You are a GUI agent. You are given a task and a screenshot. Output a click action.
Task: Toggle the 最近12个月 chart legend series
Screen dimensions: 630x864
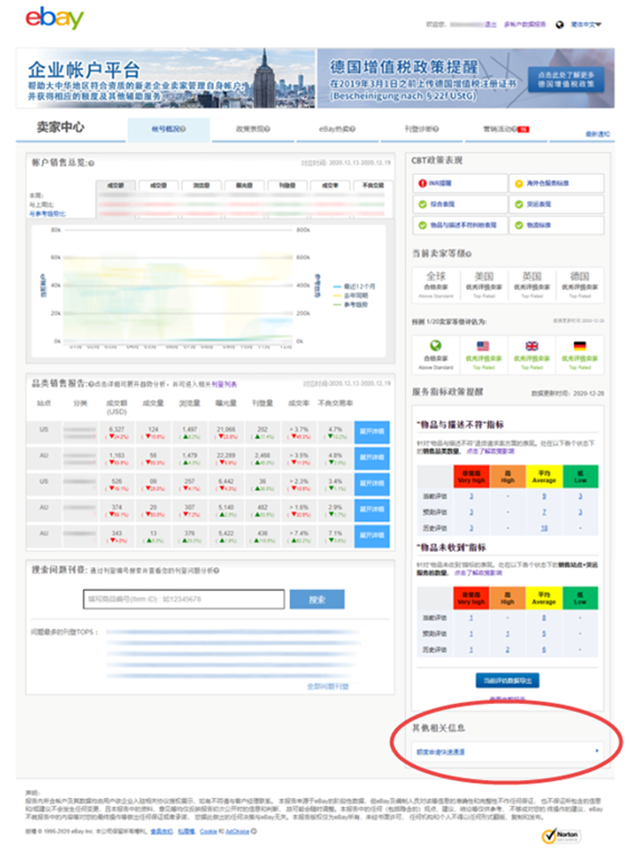354,287
